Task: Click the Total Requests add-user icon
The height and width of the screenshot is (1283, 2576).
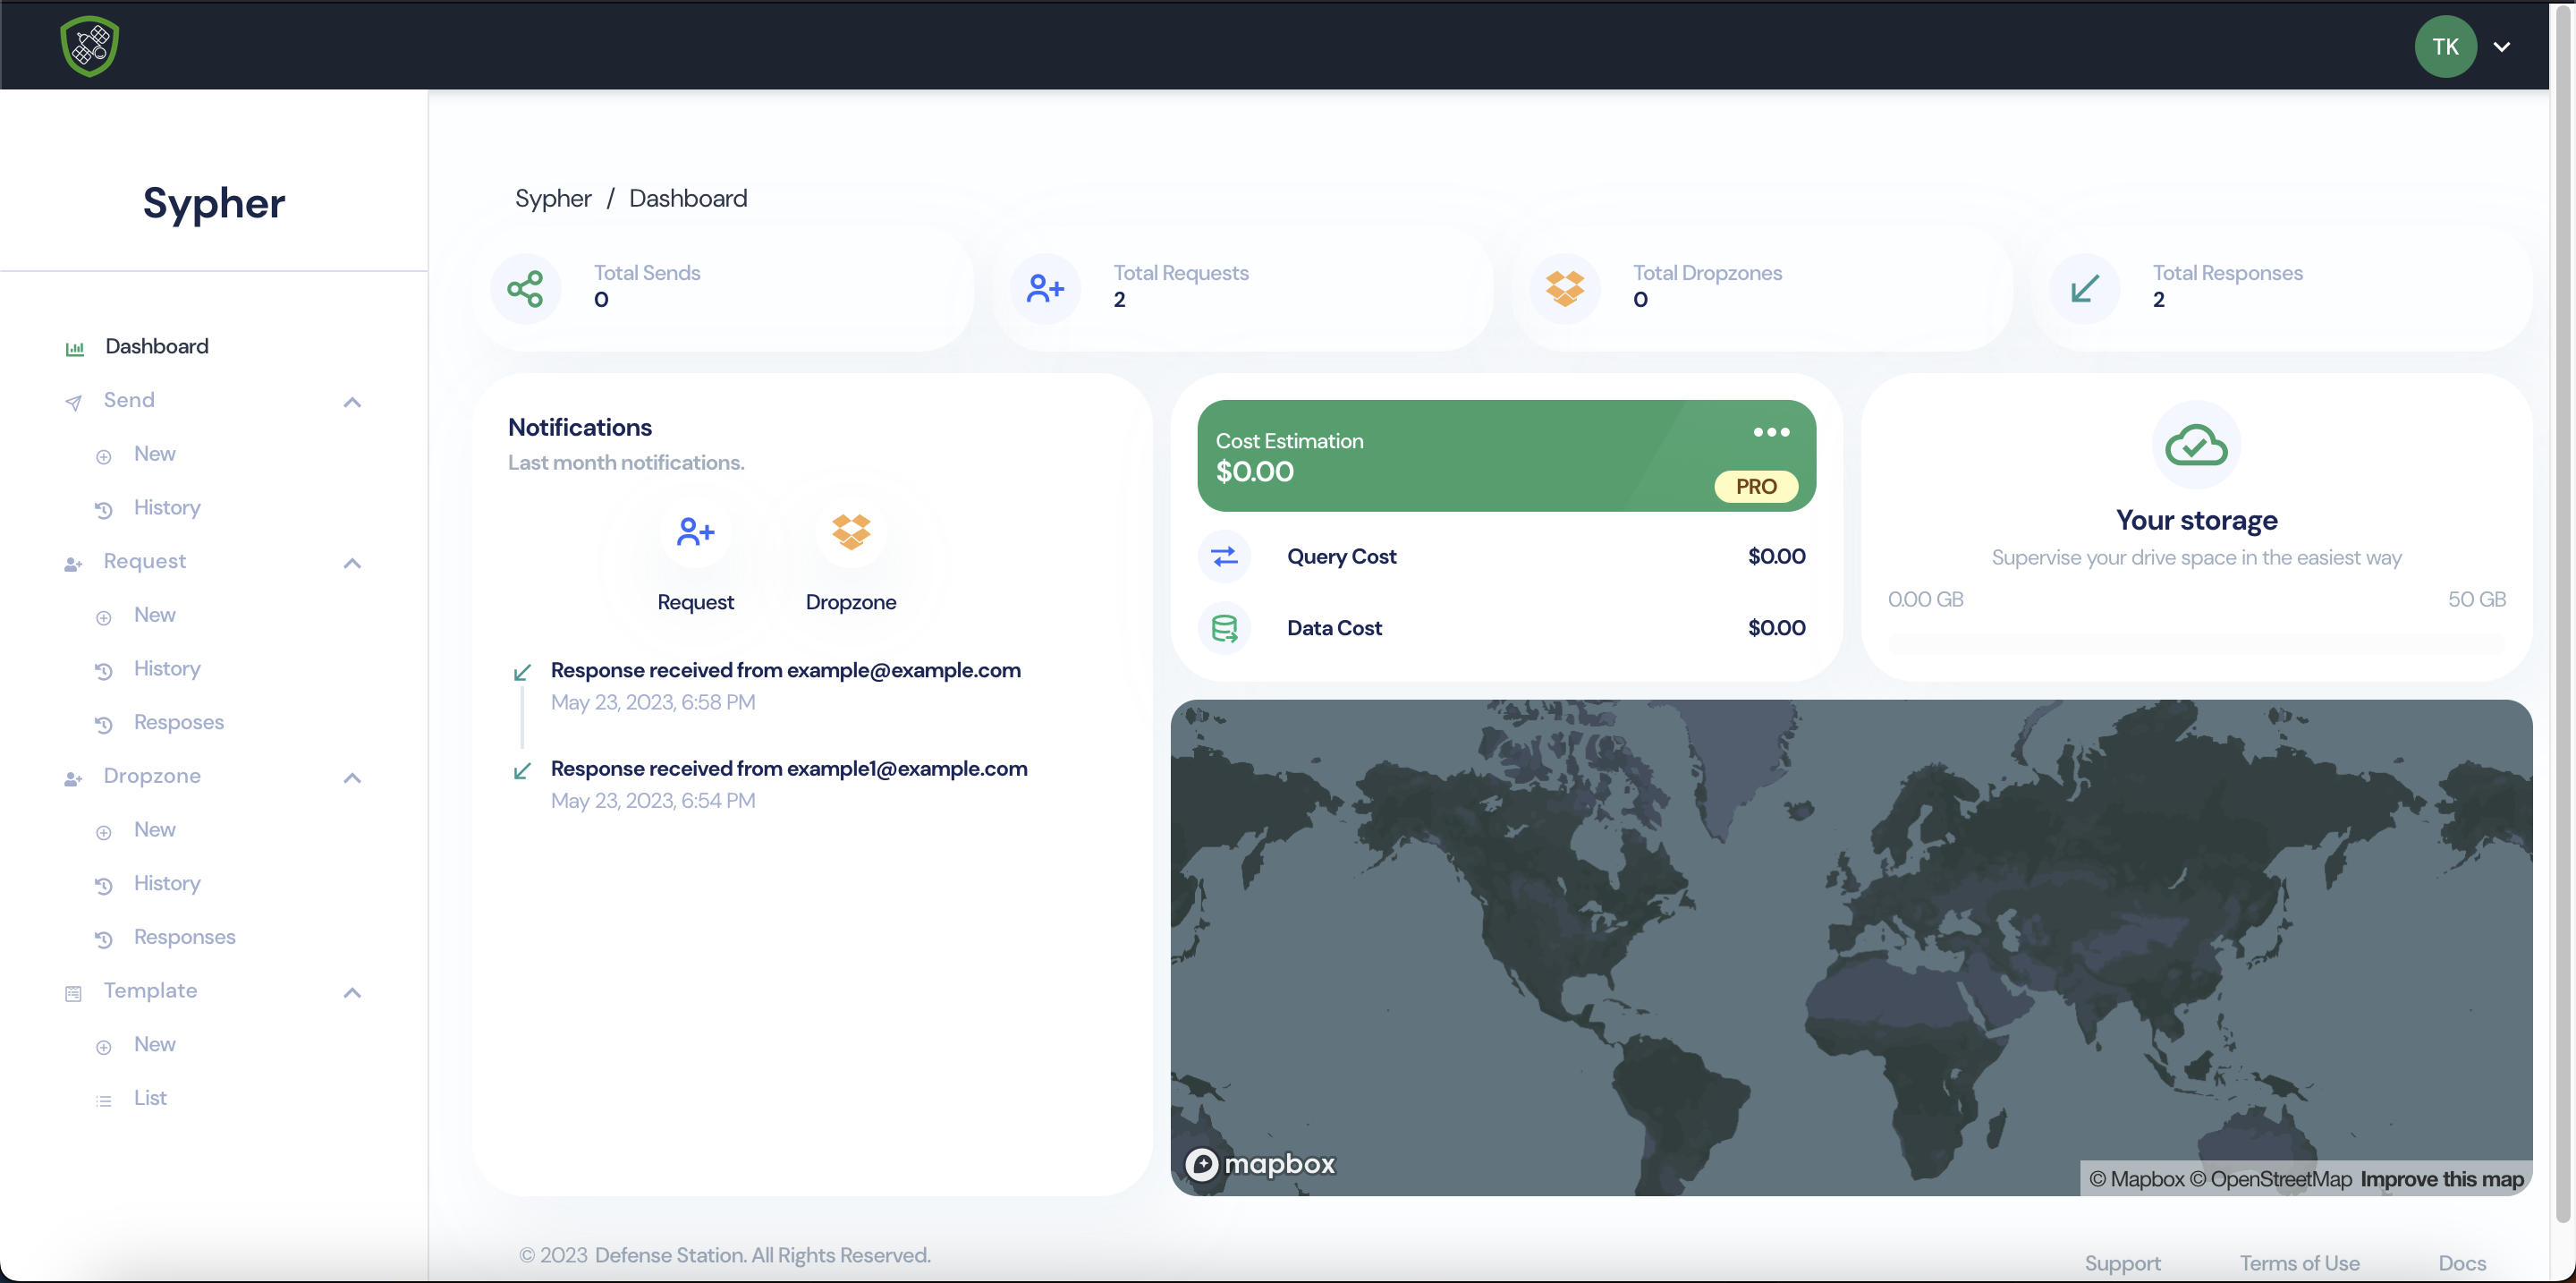Action: click(1045, 289)
